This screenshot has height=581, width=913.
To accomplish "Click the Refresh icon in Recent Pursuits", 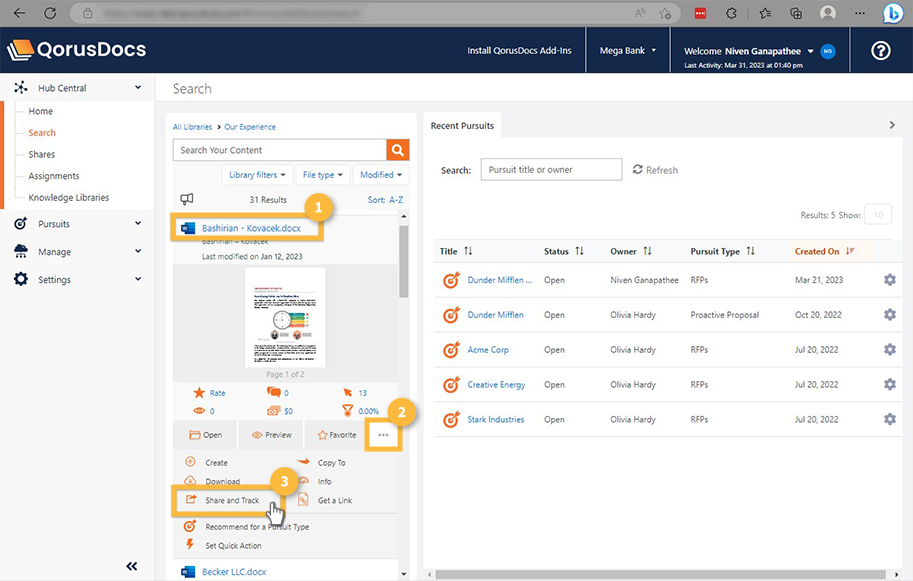I will point(638,170).
